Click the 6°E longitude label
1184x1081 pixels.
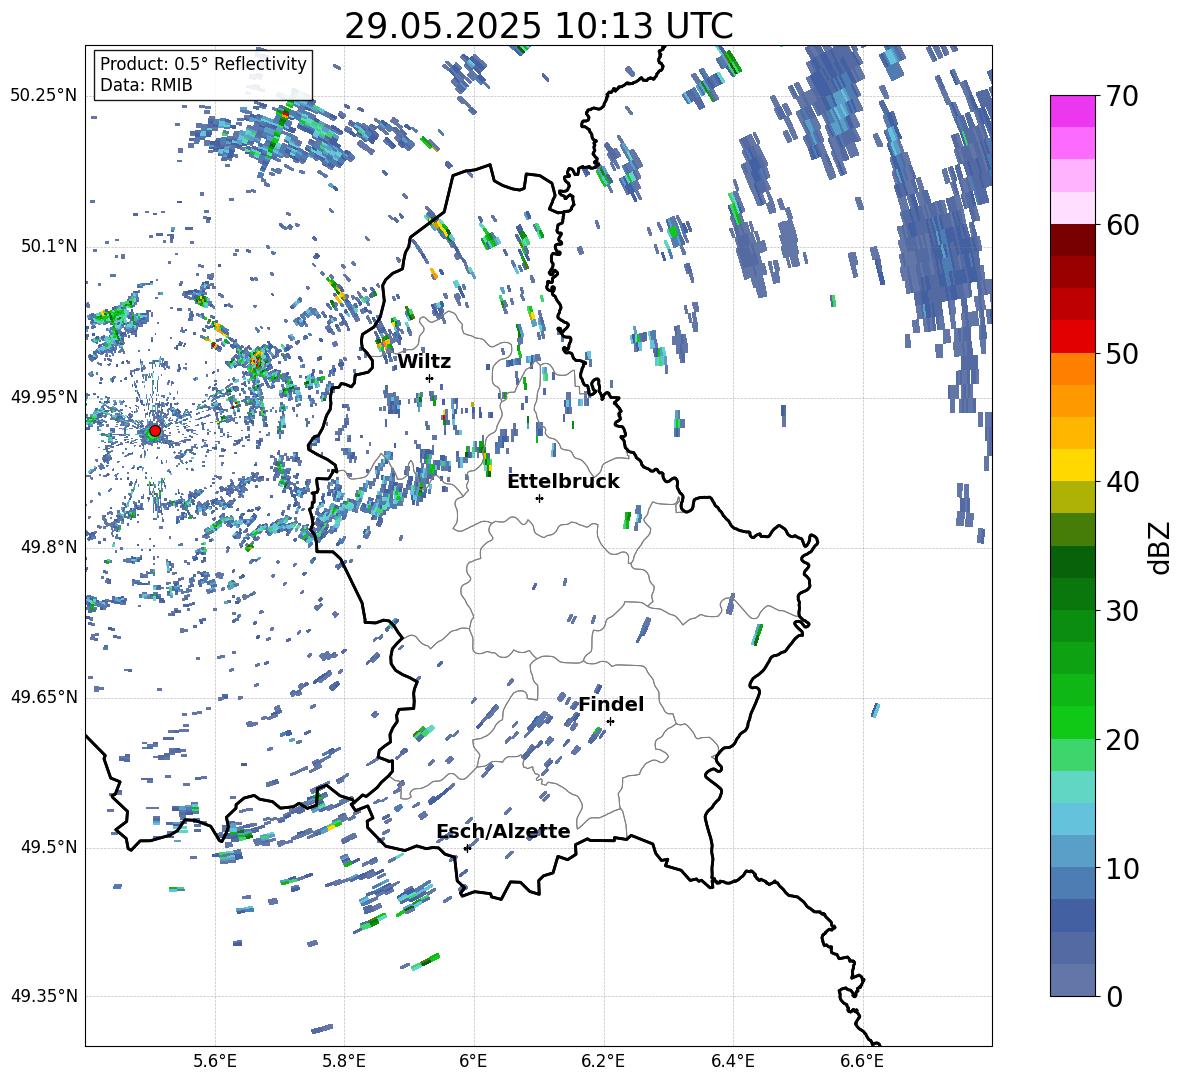[x=473, y=1061]
